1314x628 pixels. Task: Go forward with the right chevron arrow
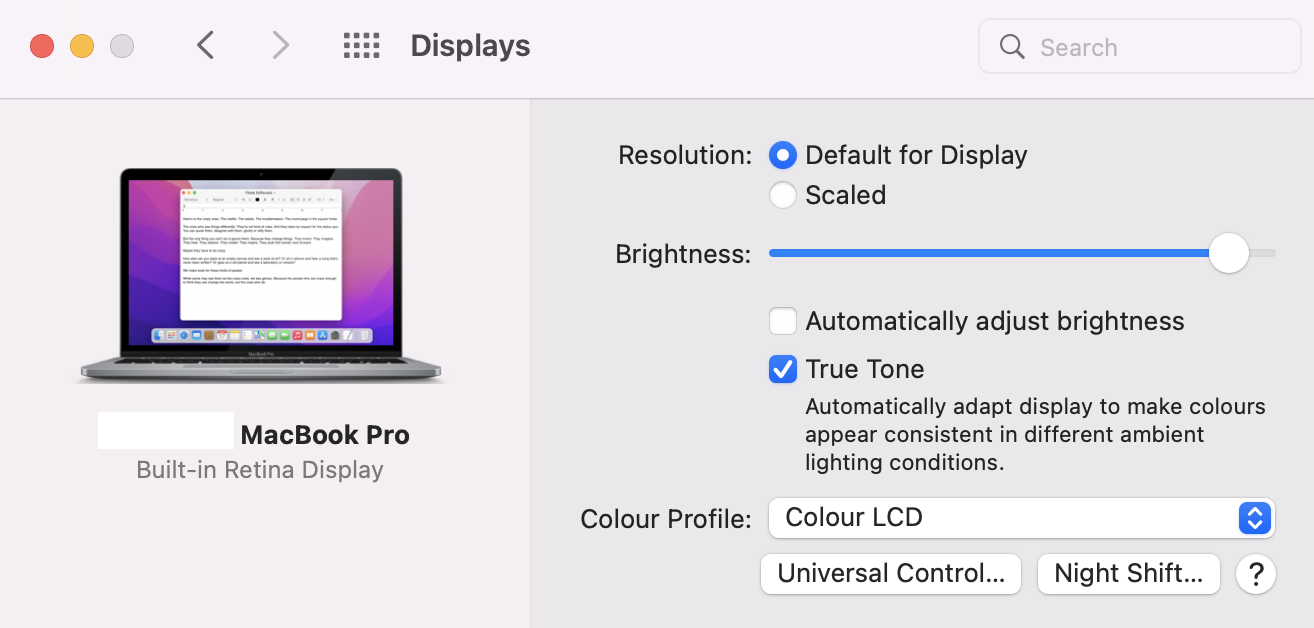pos(281,46)
